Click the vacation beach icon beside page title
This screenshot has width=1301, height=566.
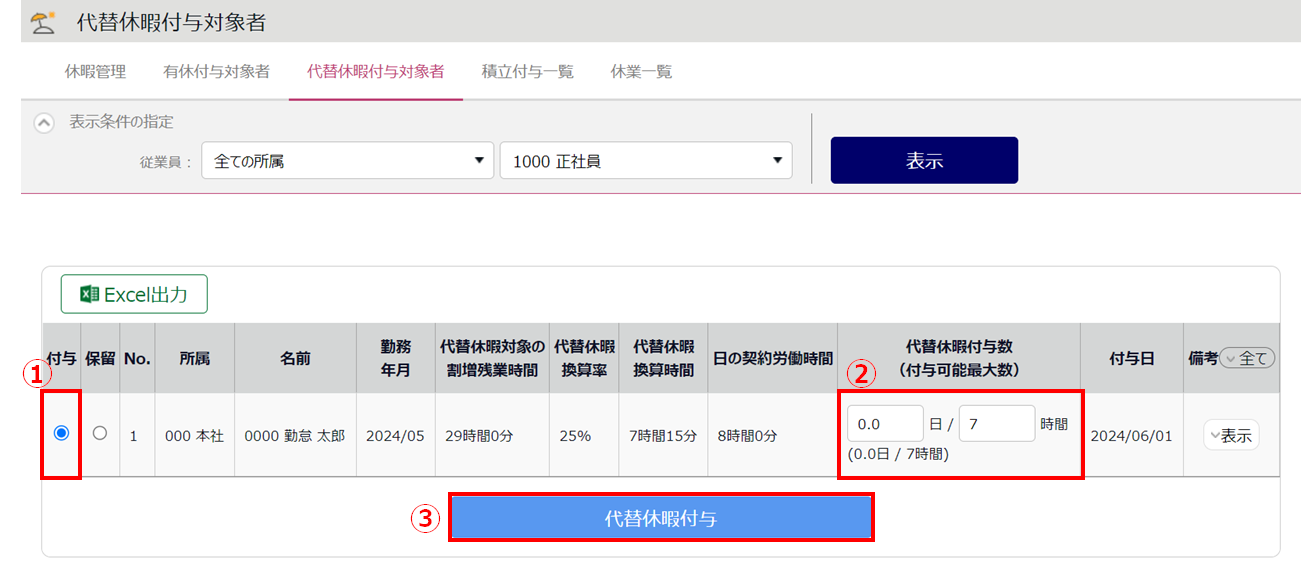pyautogui.click(x=42, y=22)
